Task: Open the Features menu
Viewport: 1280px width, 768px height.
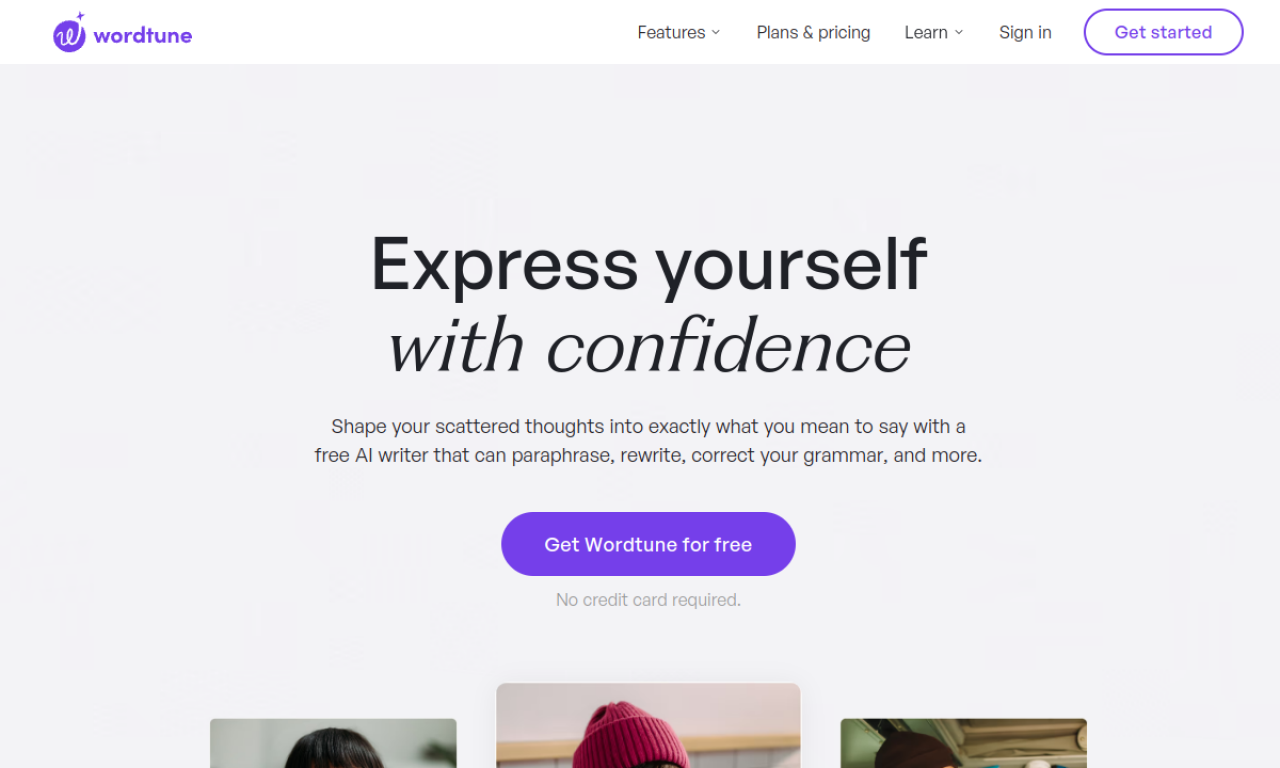Action: (671, 32)
